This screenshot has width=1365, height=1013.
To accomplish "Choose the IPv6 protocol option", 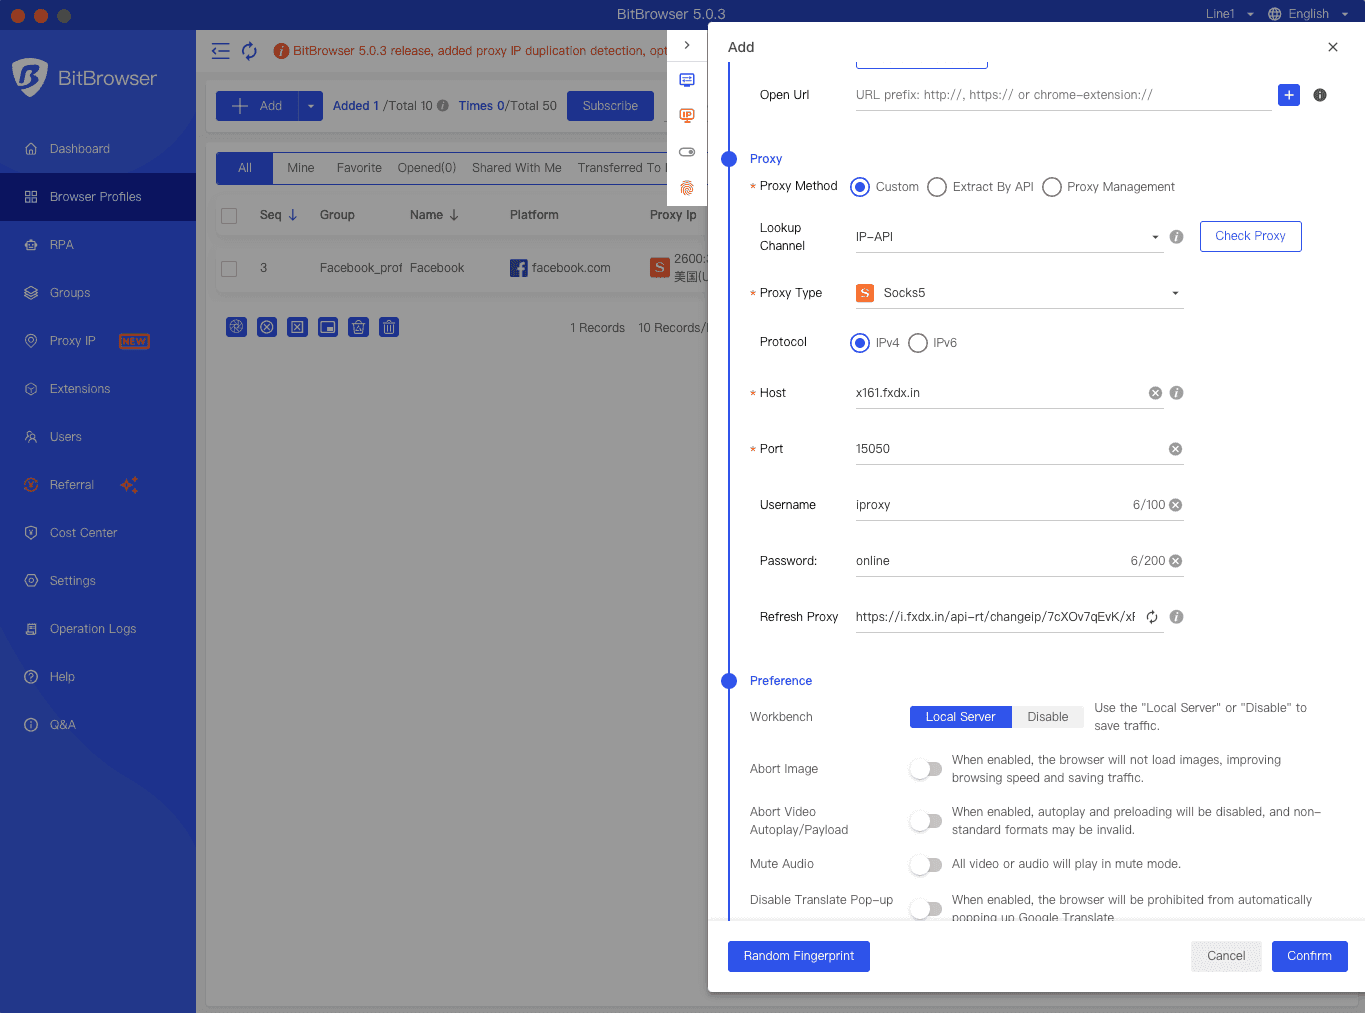I will click(918, 343).
